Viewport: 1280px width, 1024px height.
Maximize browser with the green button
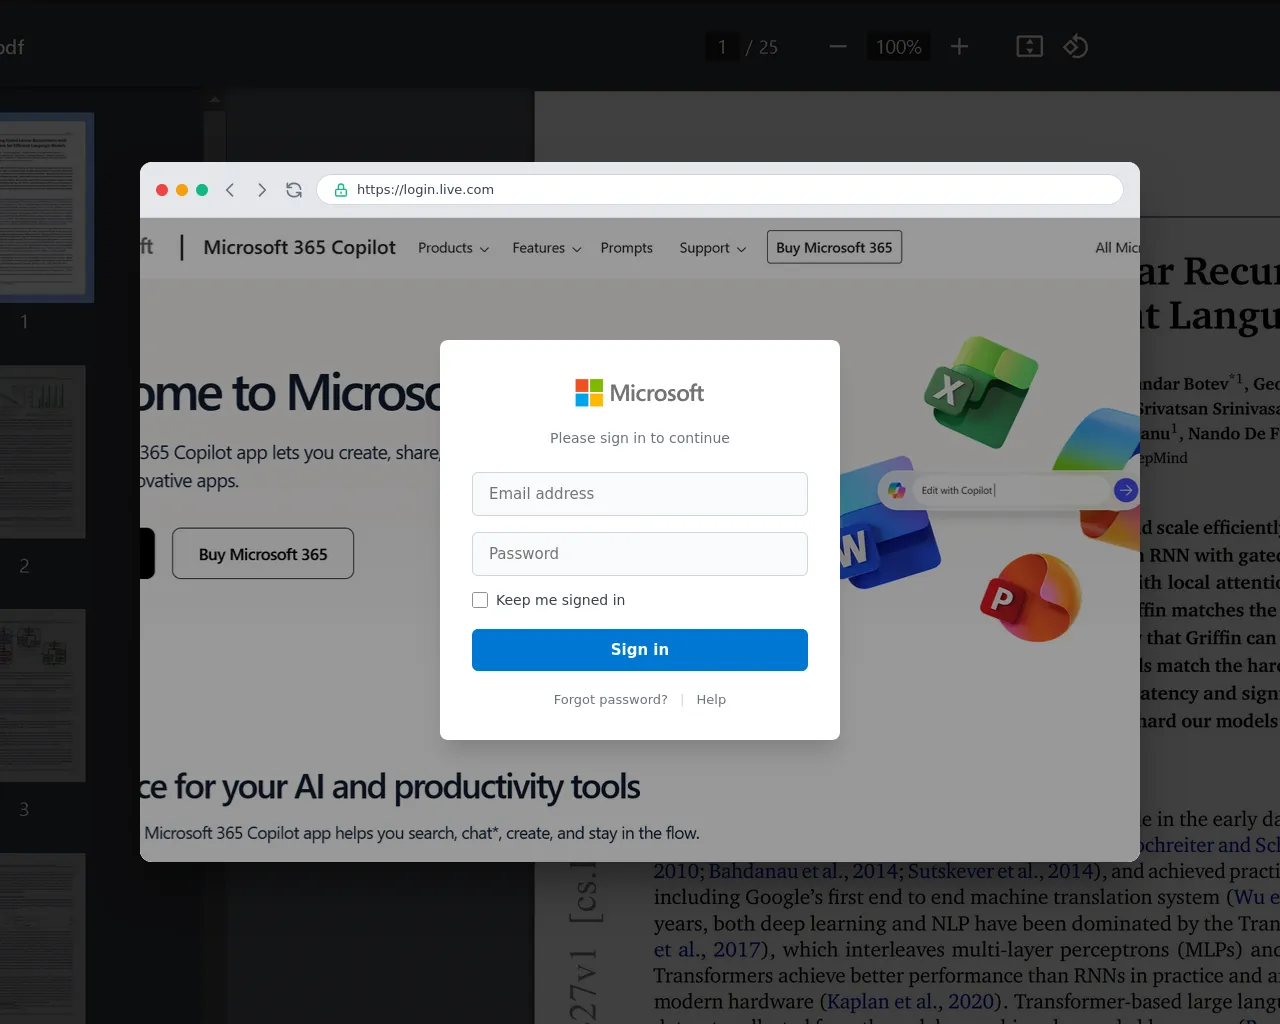coord(202,190)
